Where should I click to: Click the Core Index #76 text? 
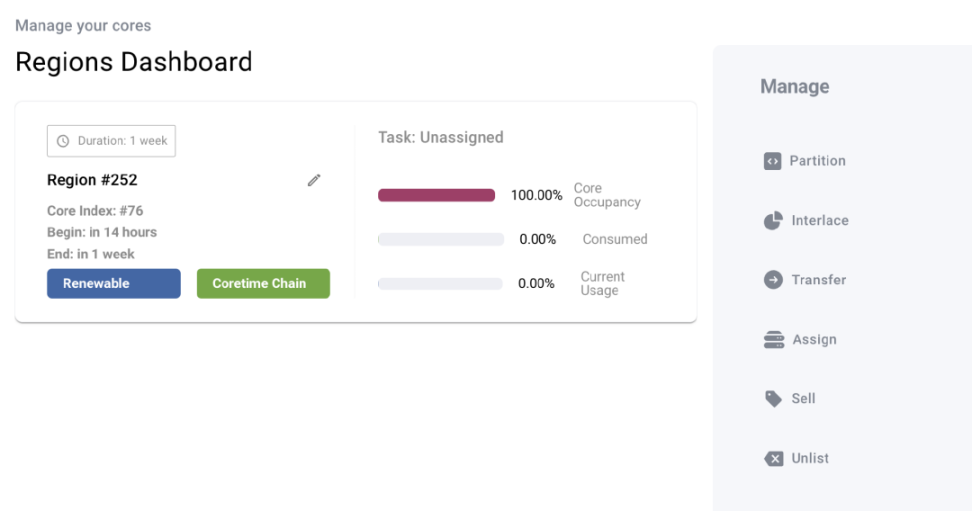tap(95, 211)
